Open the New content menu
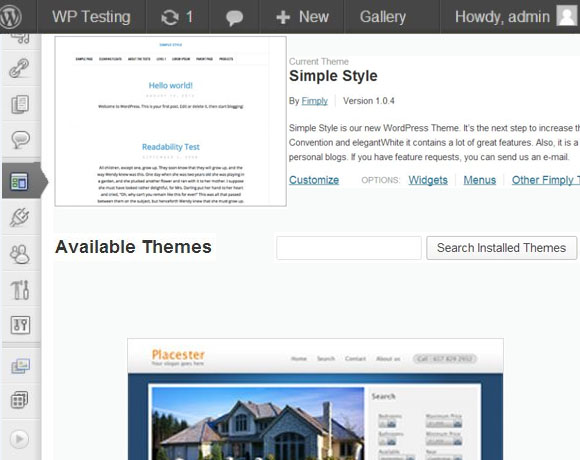This screenshot has height=460, width=580. pos(303,17)
